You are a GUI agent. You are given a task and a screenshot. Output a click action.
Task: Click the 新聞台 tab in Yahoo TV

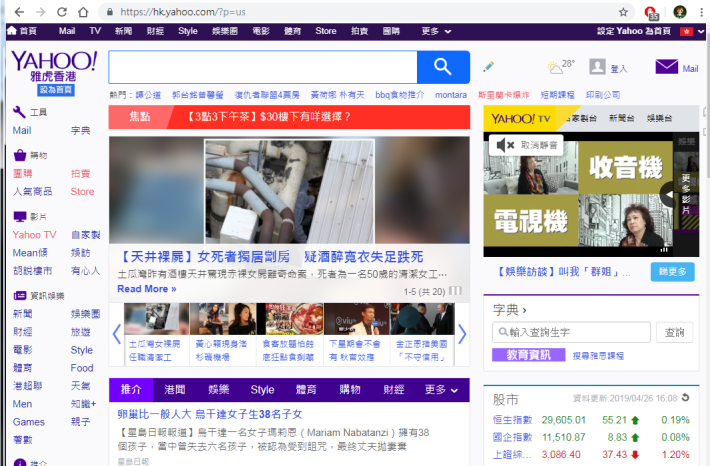pos(621,118)
